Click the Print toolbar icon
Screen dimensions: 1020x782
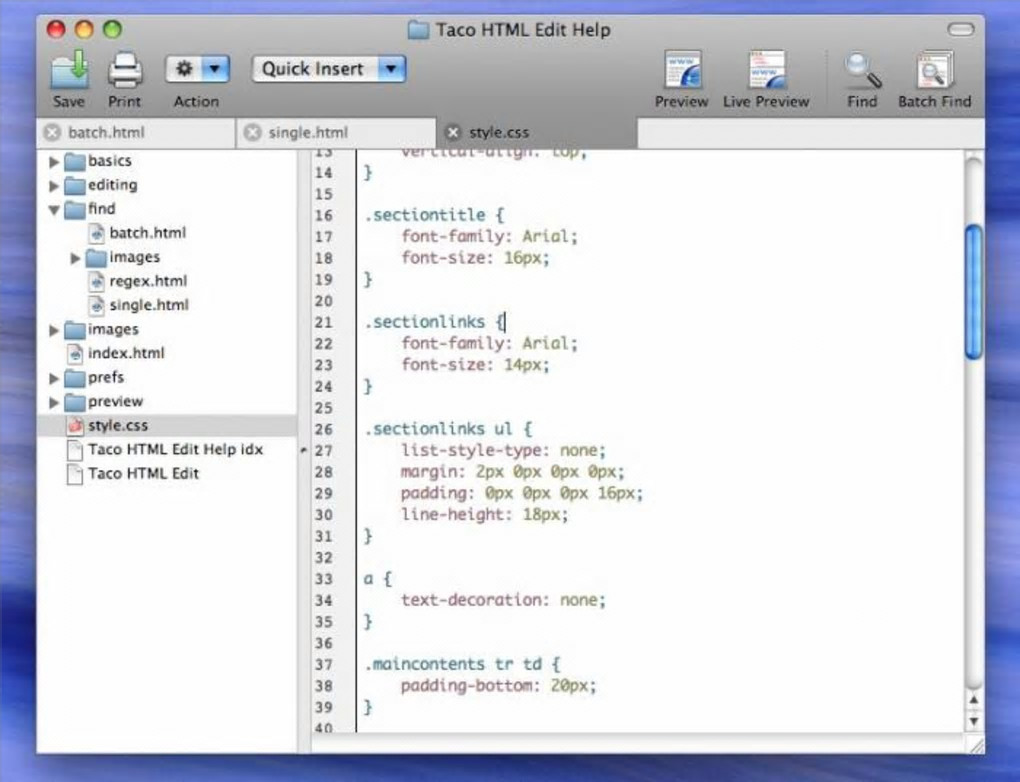click(x=125, y=70)
